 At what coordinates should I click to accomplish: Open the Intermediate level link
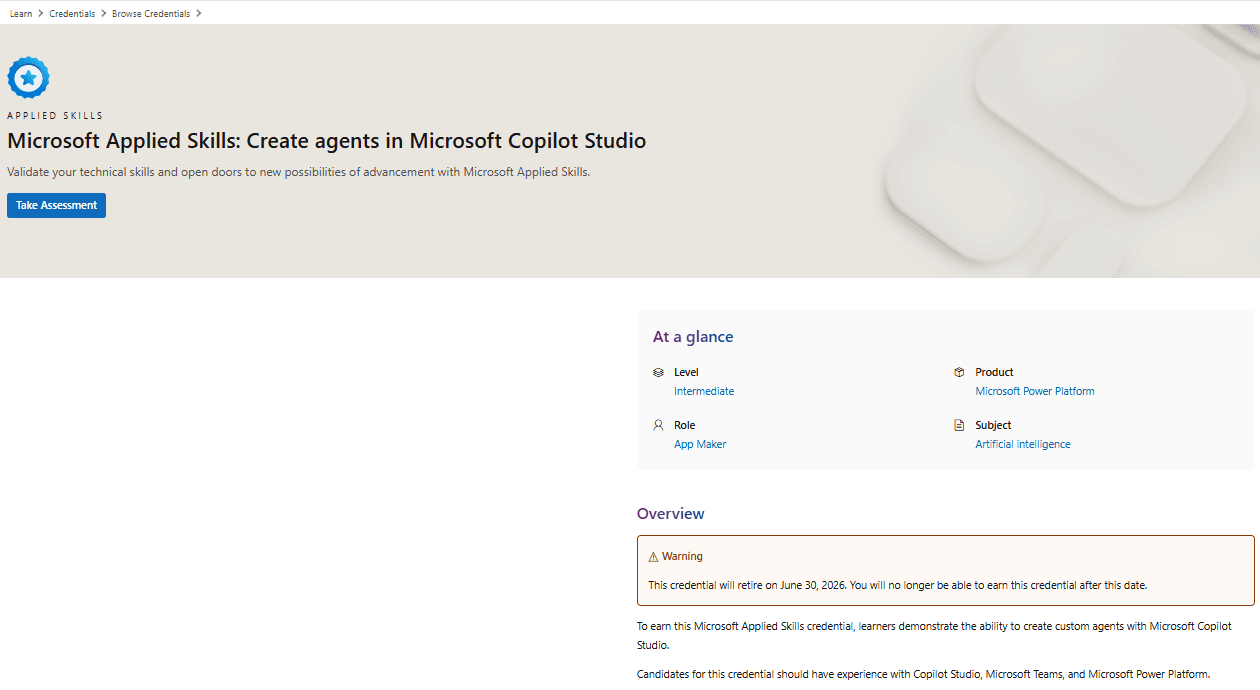click(x=704, y=391)
